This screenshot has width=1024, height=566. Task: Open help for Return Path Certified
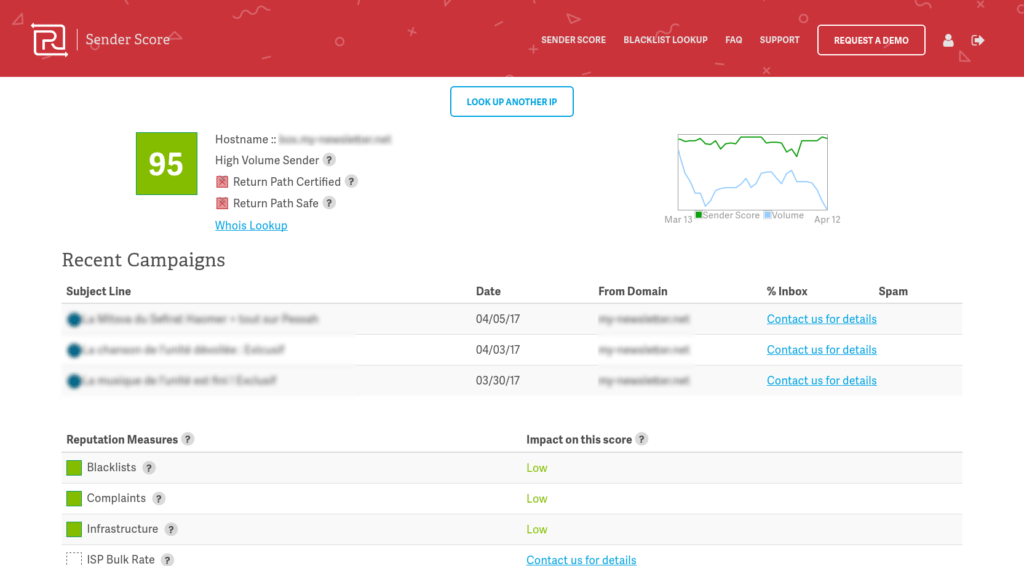pyautogui.click(x=351, y=181)
